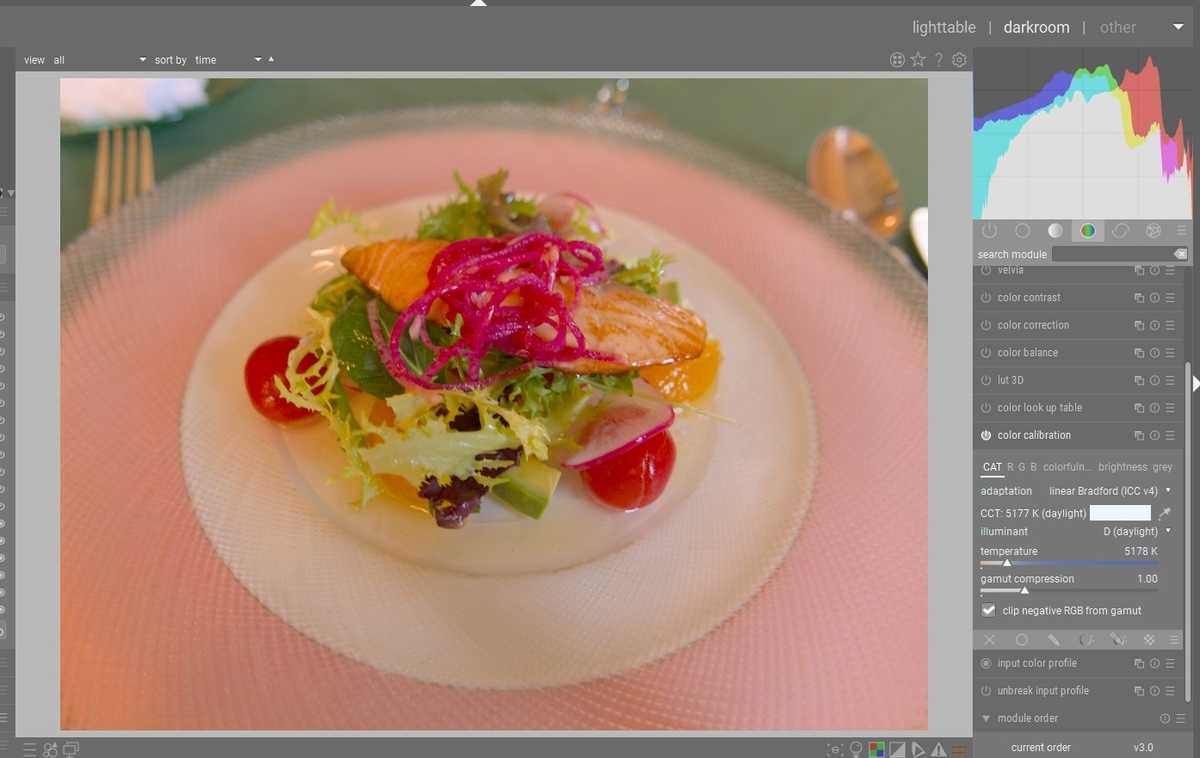Open global preferences gear icon

pos(960,60)
